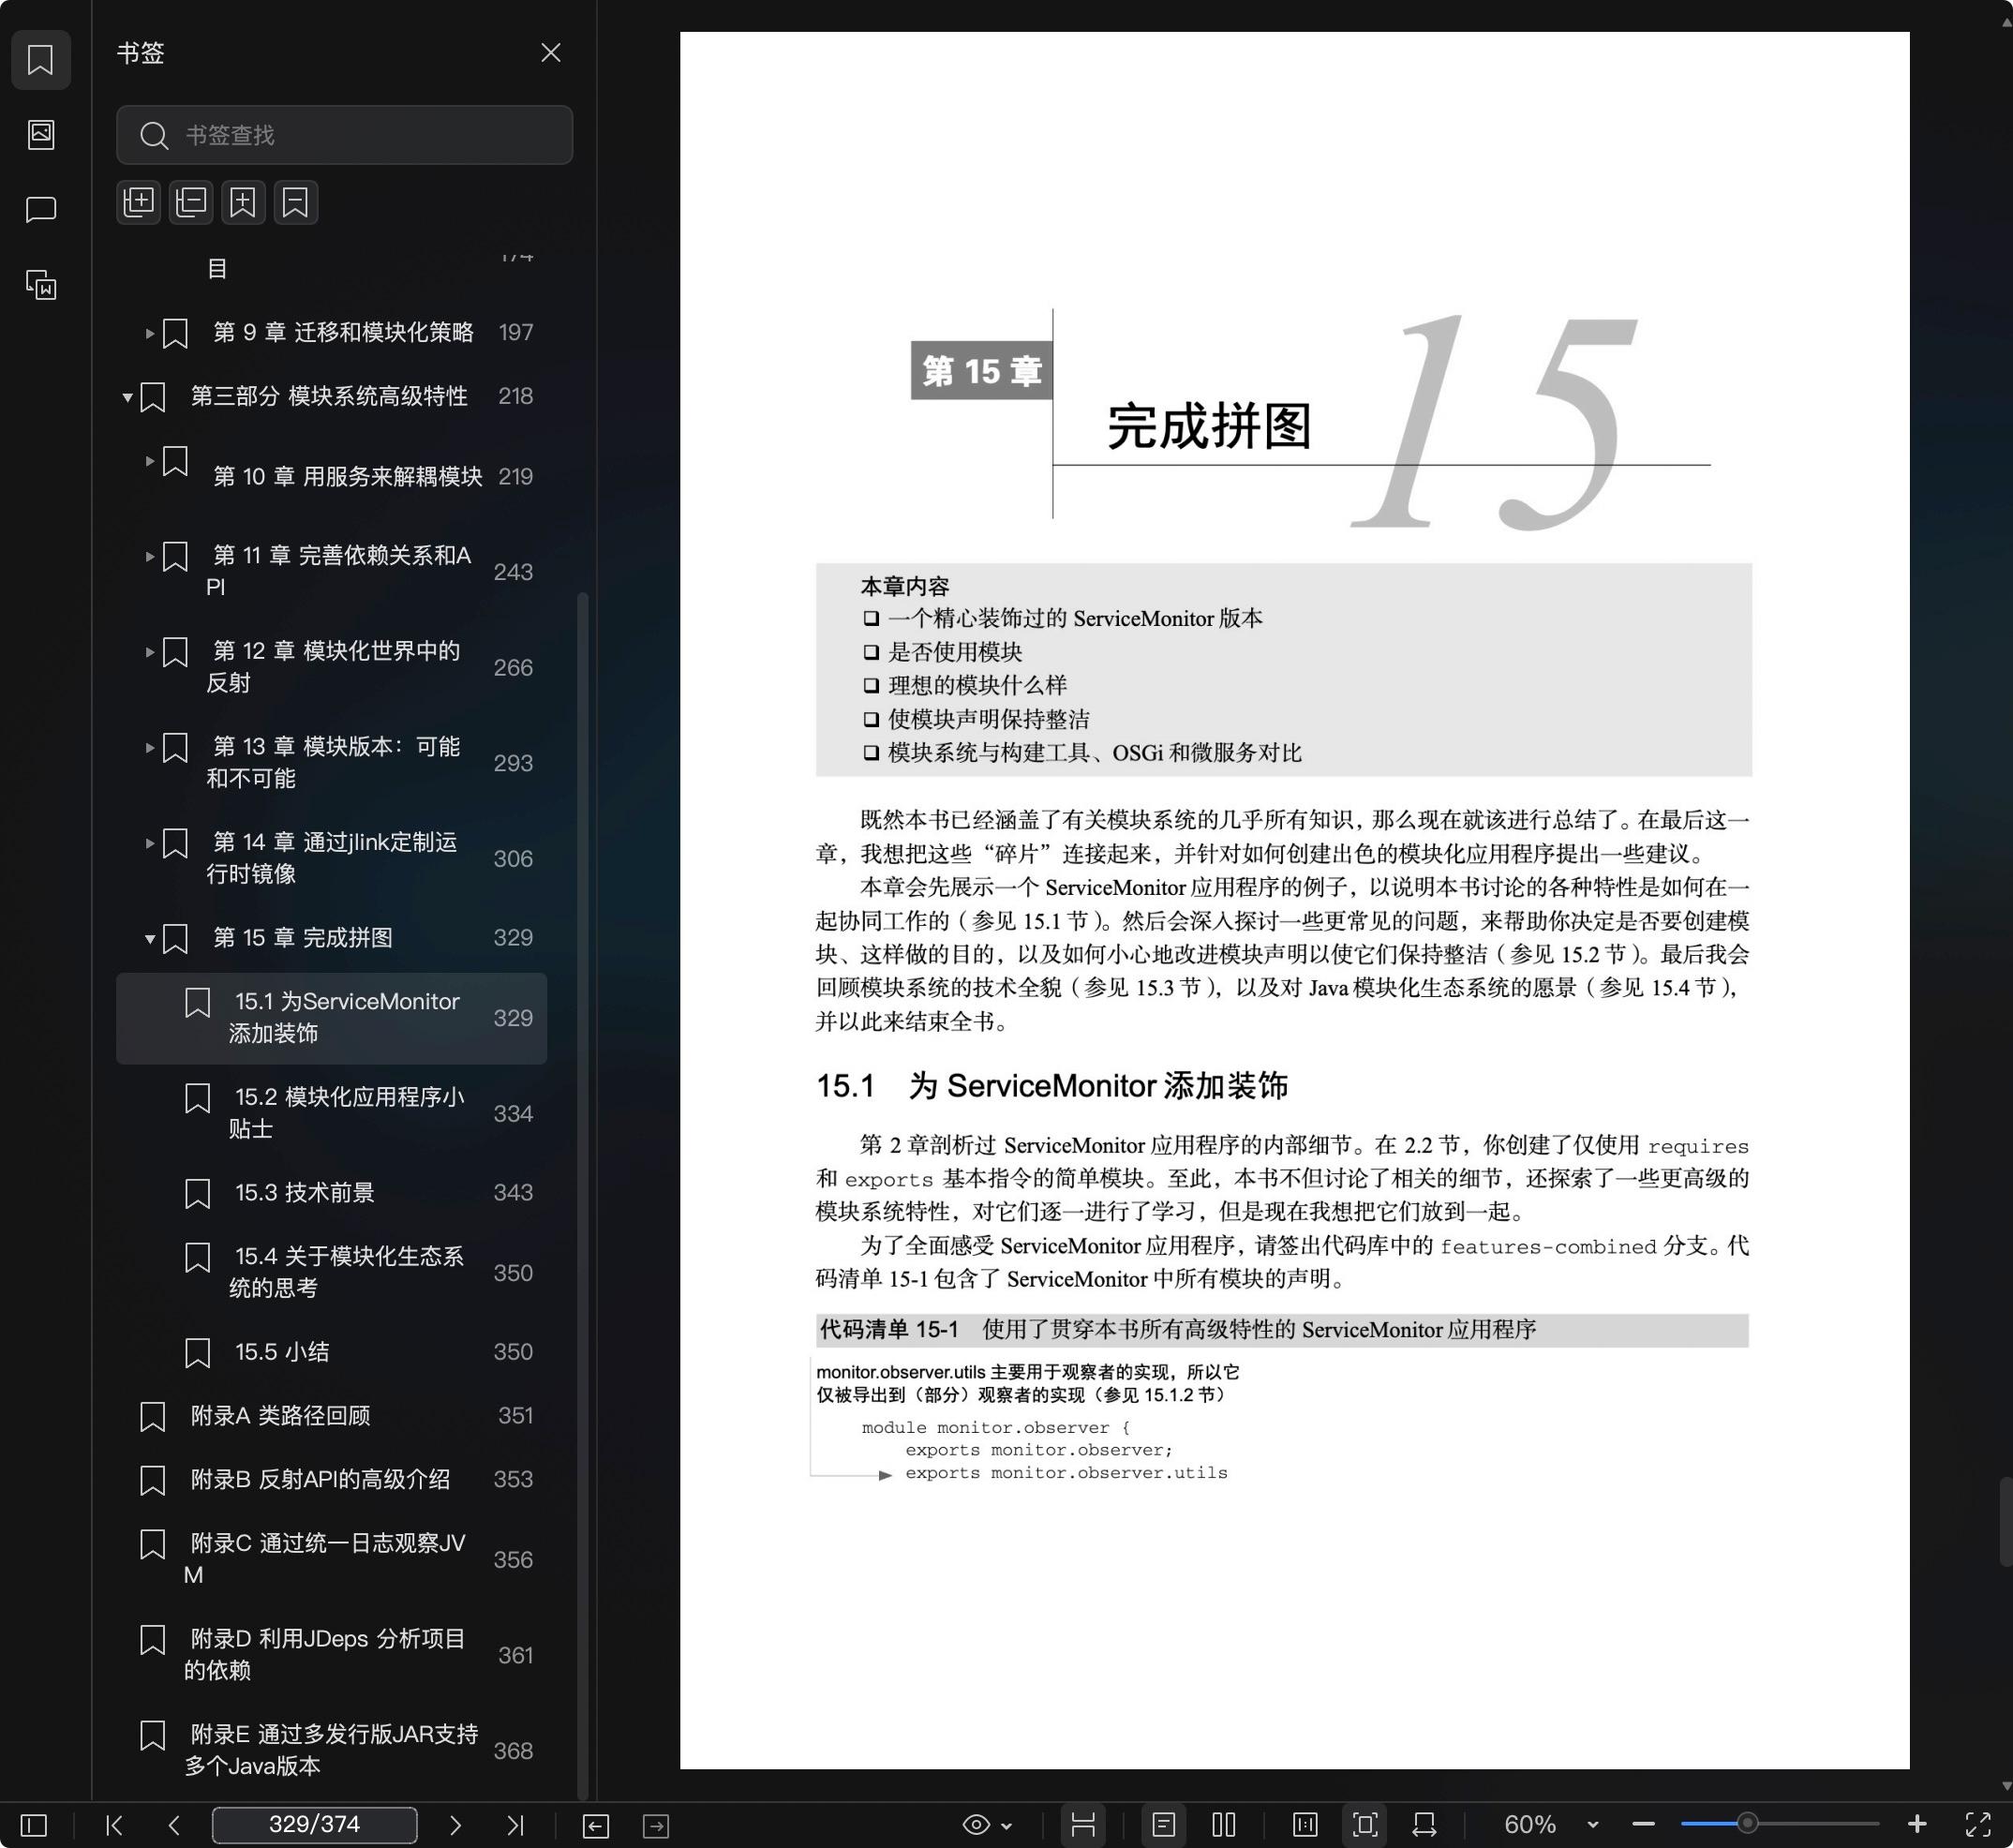Remove the selected bookmark
The image size is (2013, 1848).
pyautogui.click(x=296, y=202)
